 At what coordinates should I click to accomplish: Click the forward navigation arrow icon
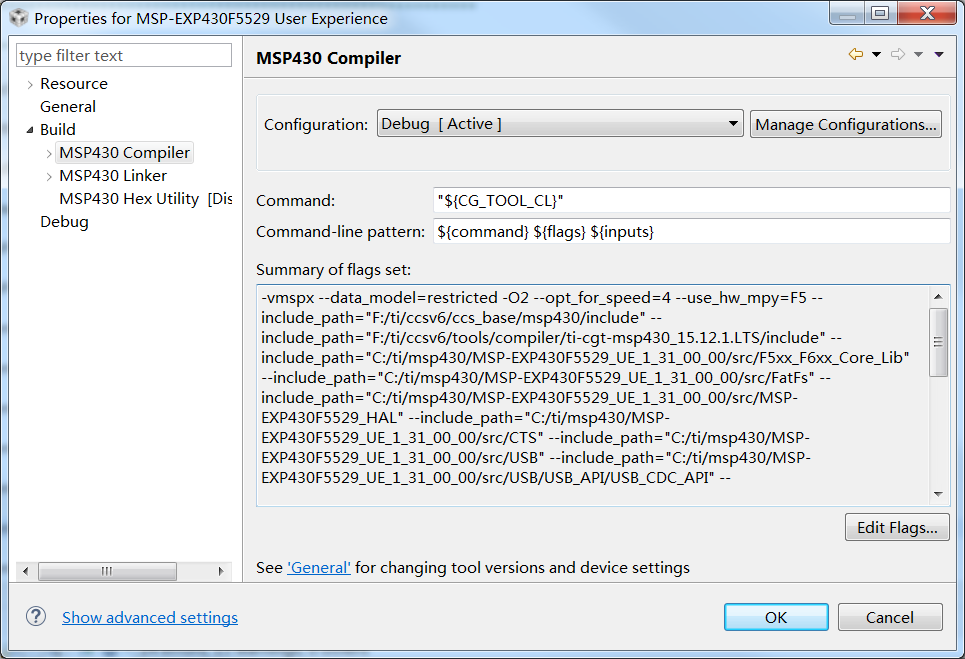897,55
